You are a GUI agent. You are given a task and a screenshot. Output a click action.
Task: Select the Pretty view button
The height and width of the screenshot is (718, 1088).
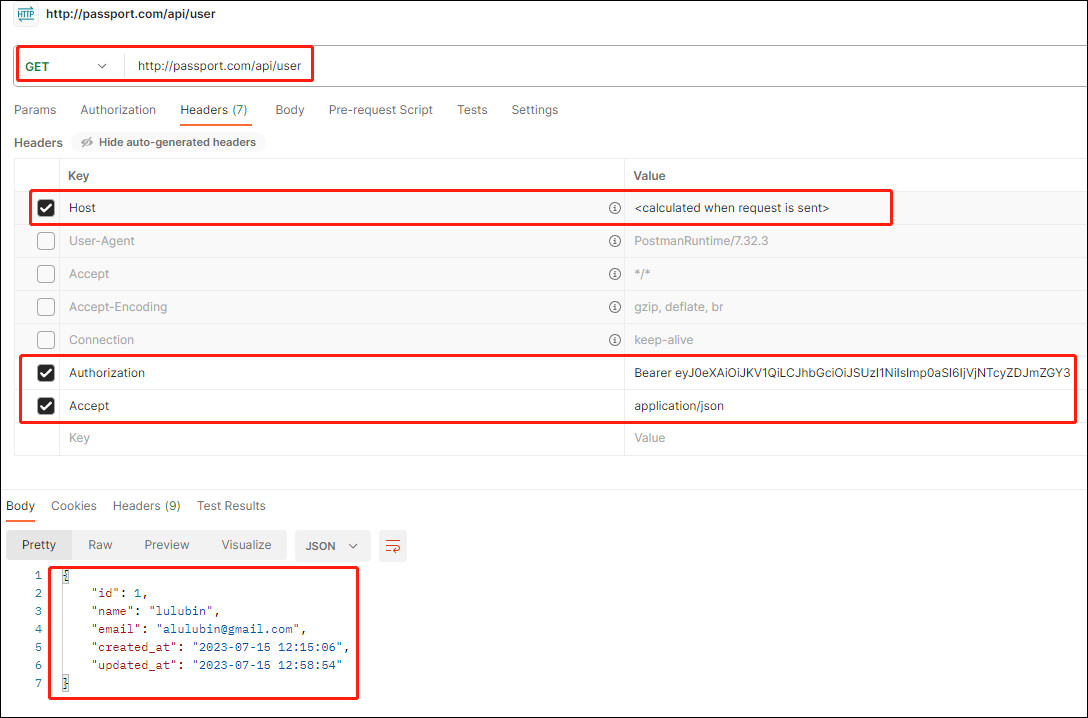[x=39, y=545]
